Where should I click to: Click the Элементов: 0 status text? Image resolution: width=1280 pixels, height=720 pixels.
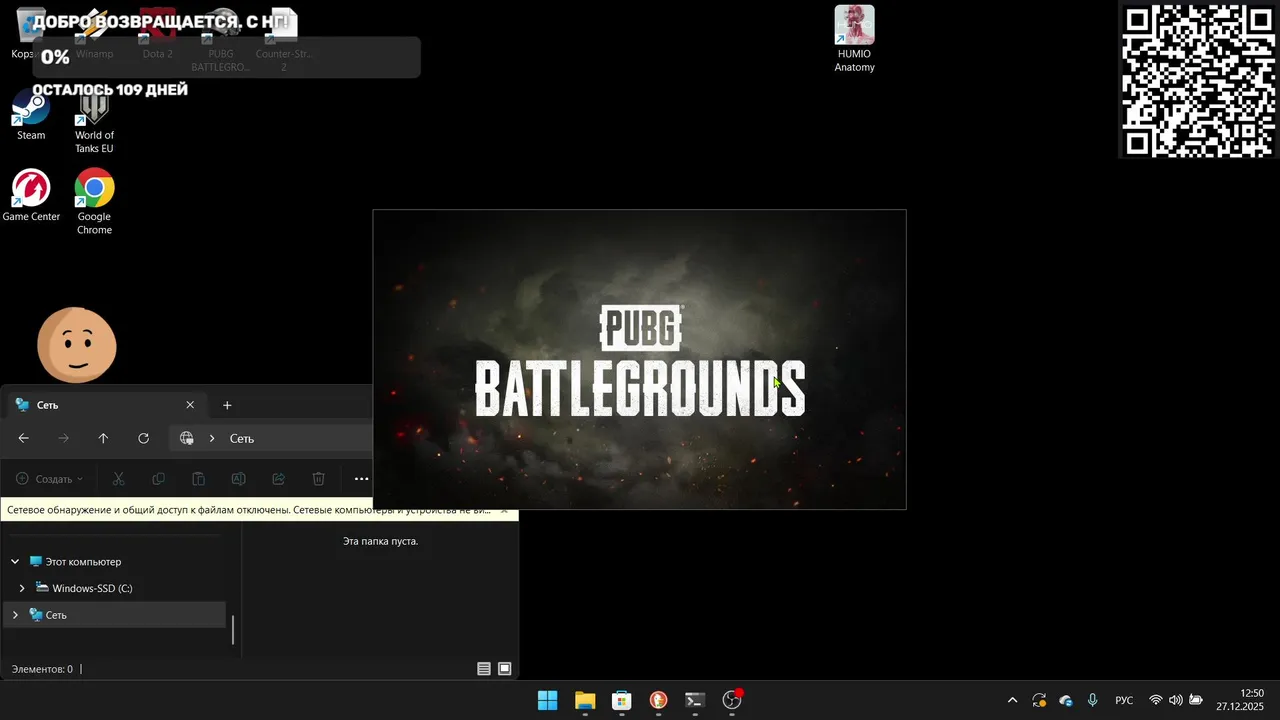(x=42, y=669)
